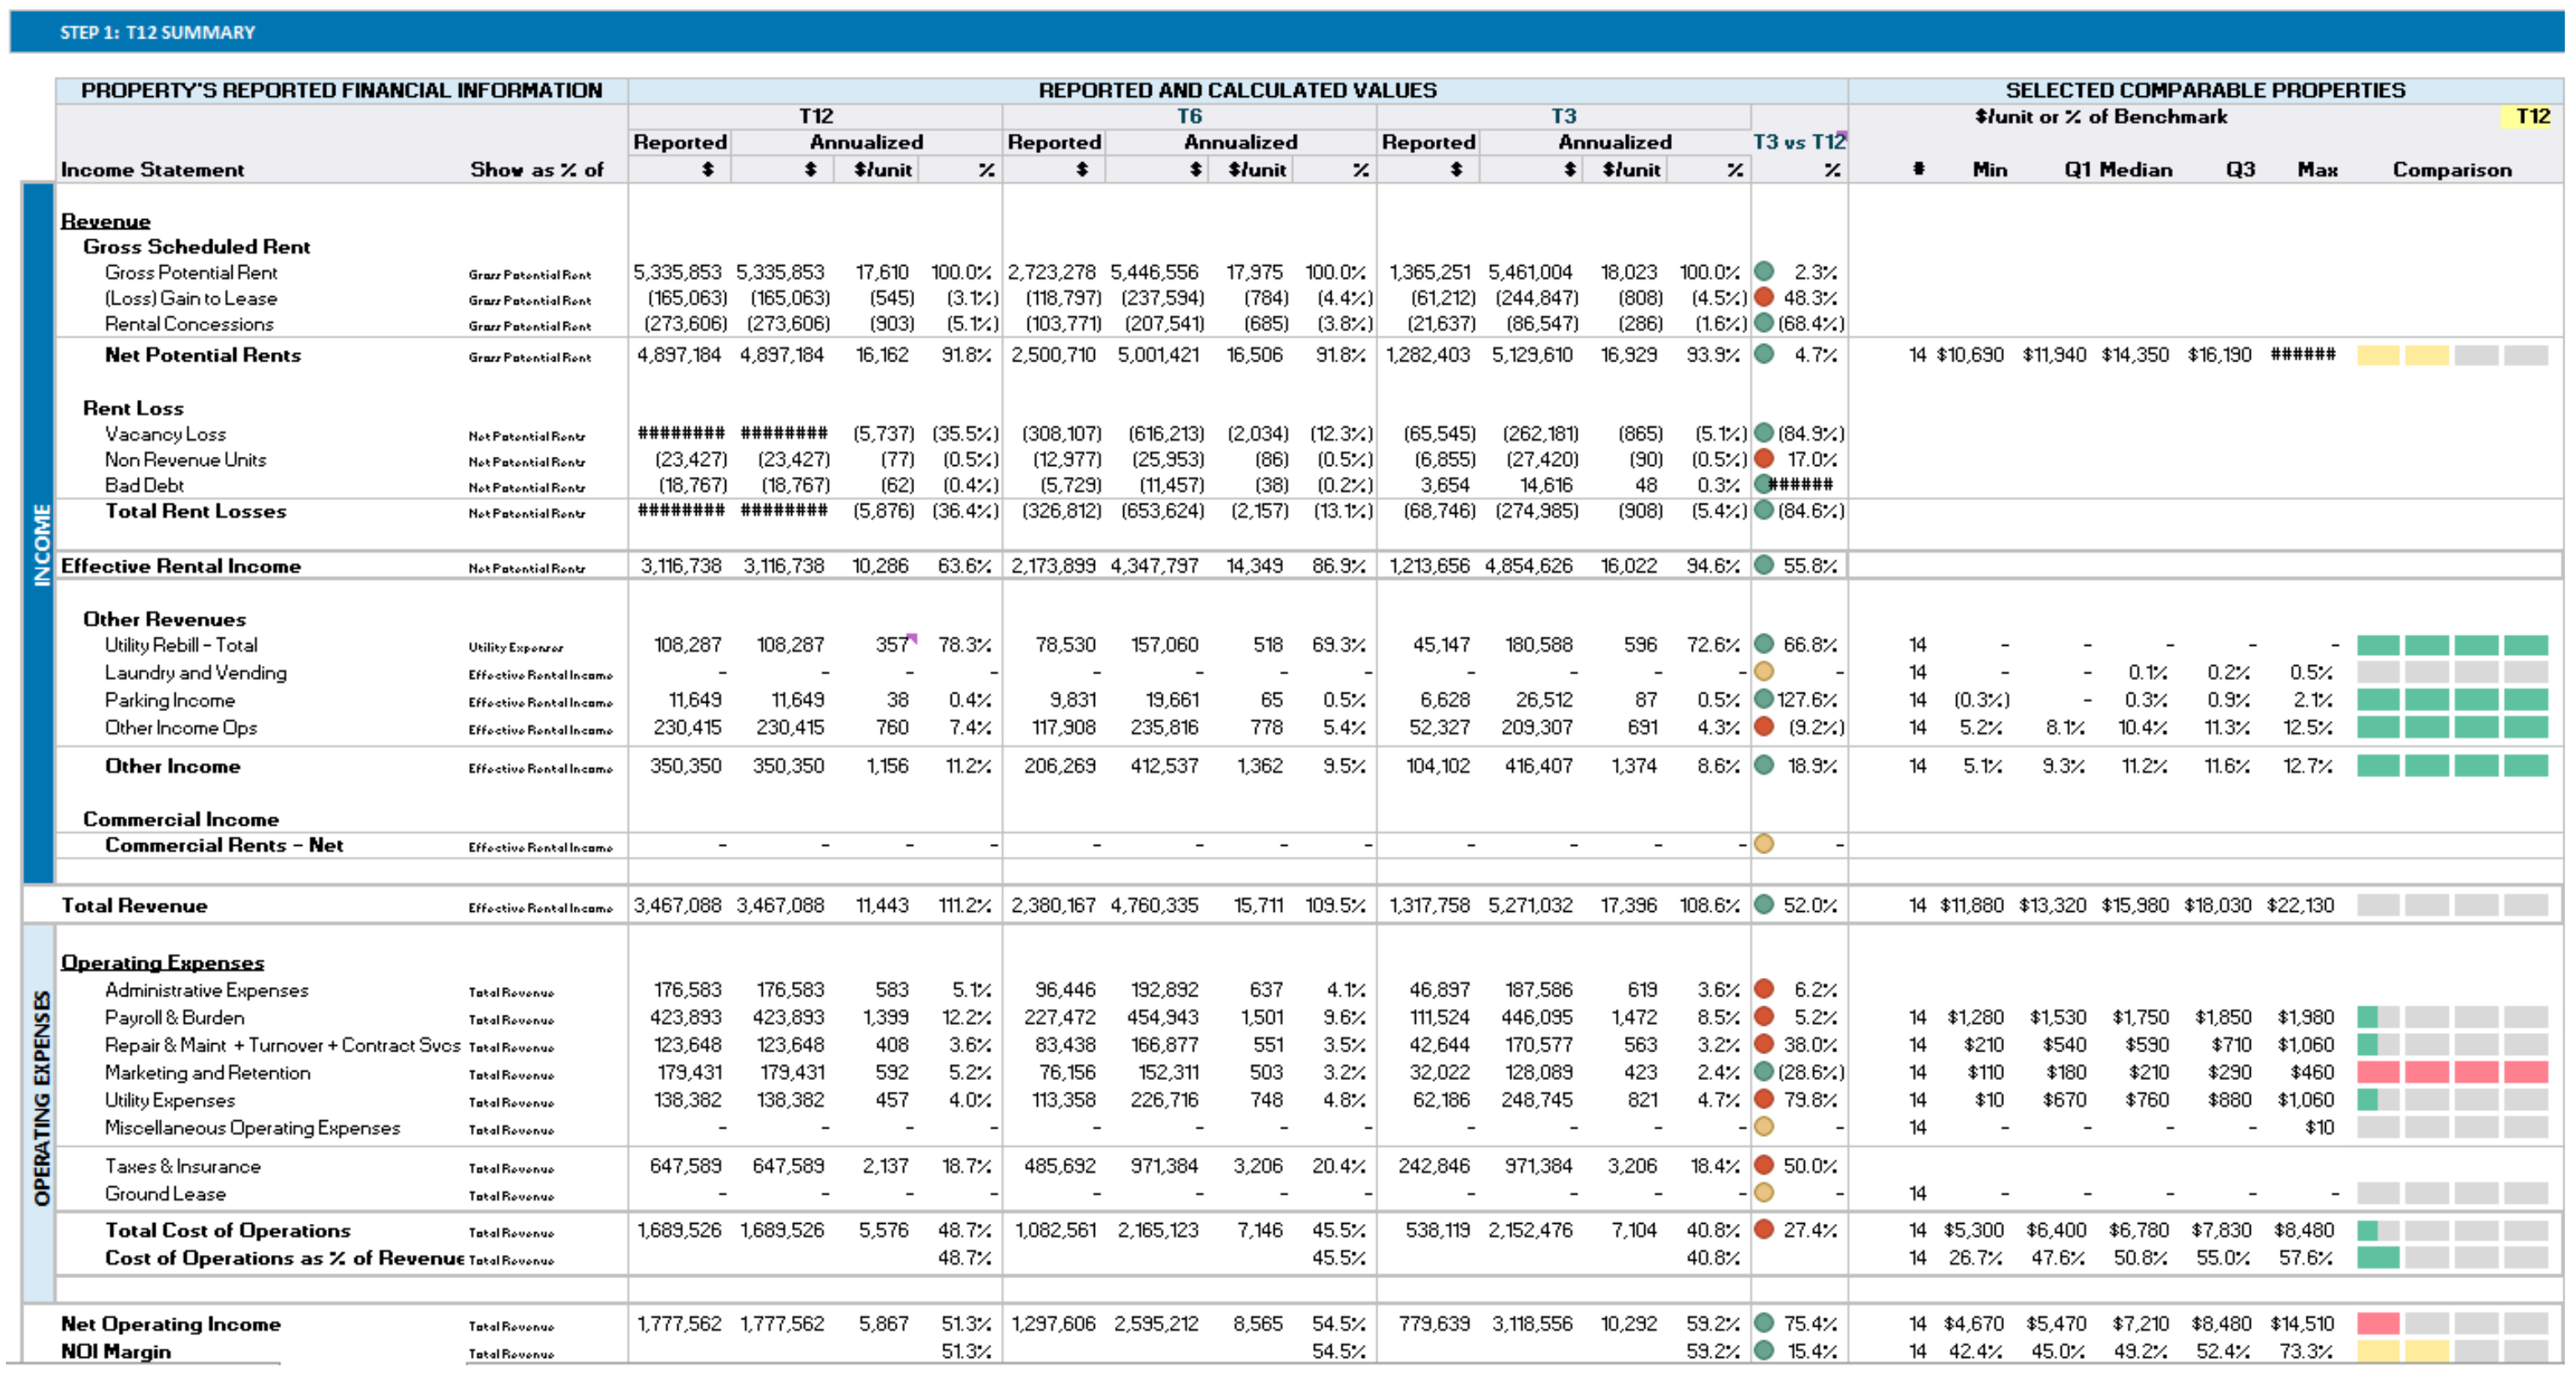The image size is (2576, 1377).
Task: Click yellow comparison bar in Net Potential Rents row
Action: pos(2403,355)
